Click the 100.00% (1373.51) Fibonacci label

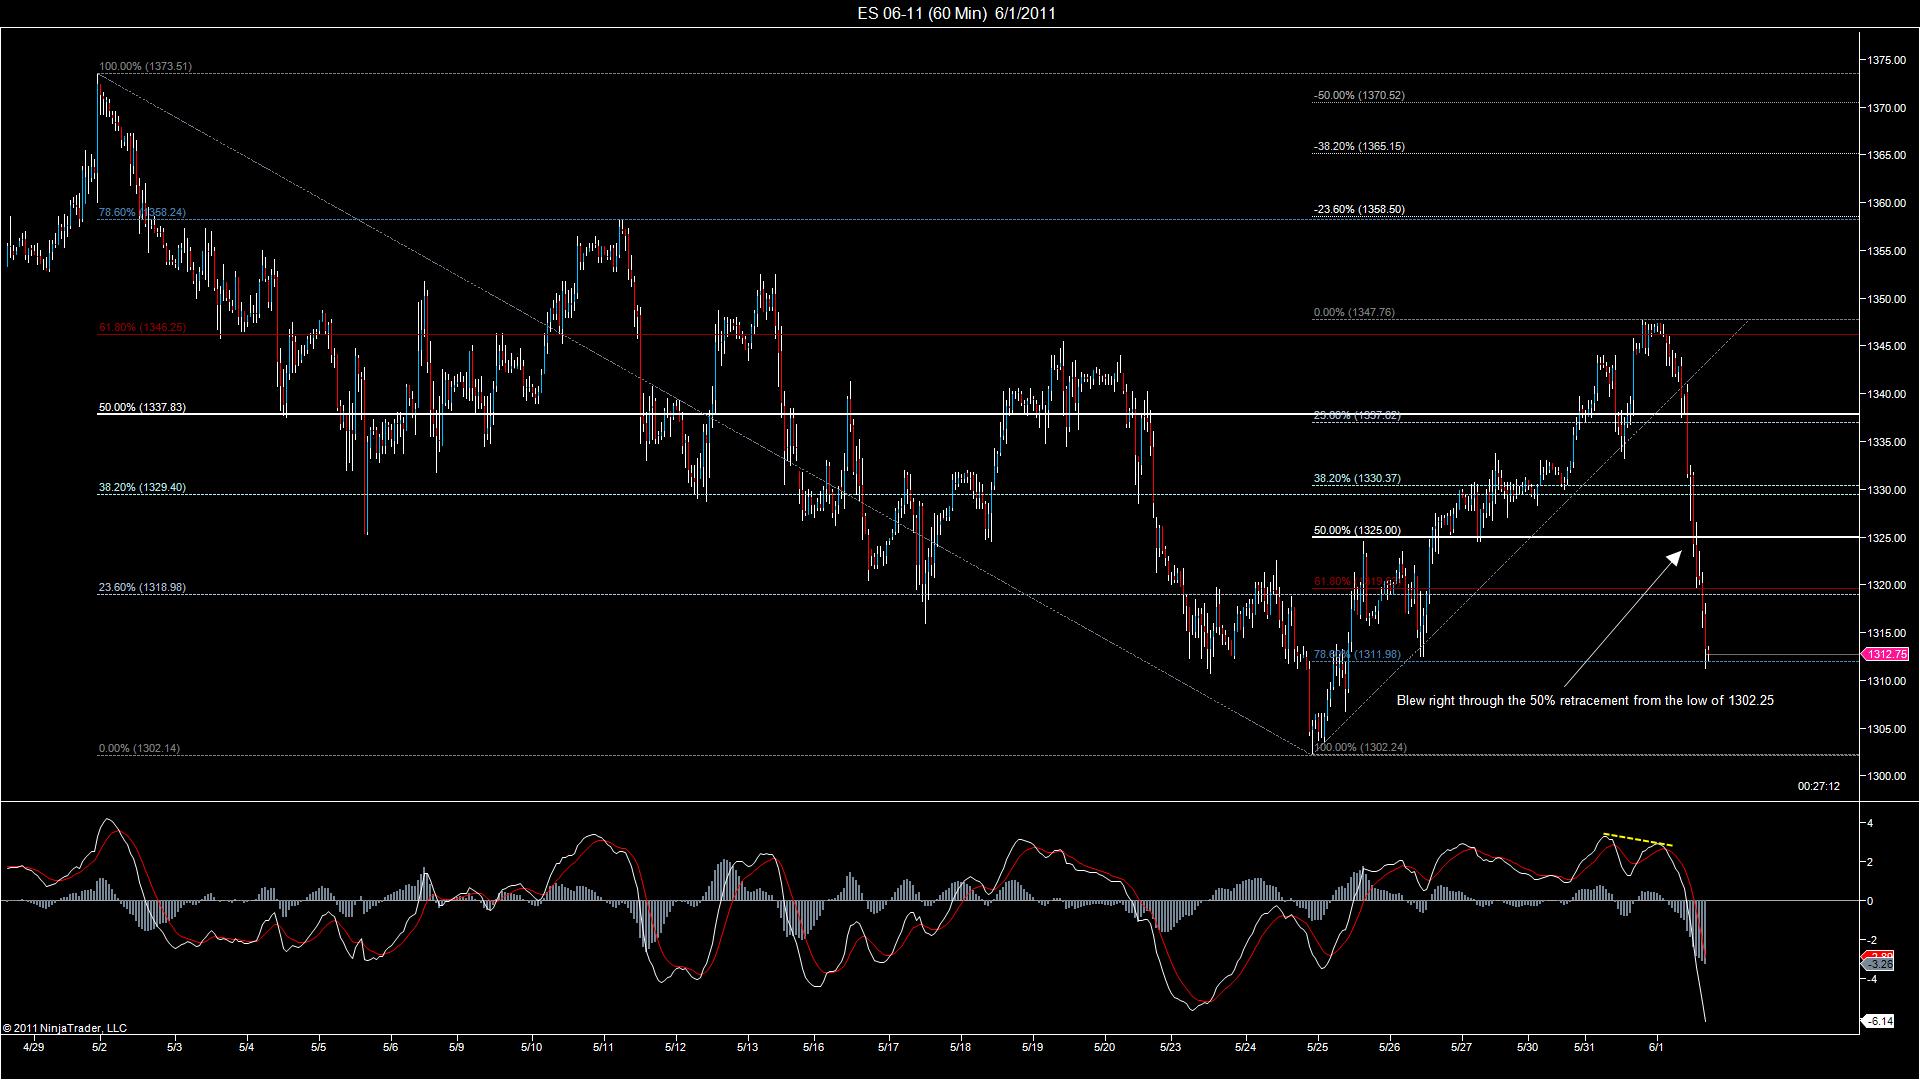145,66
